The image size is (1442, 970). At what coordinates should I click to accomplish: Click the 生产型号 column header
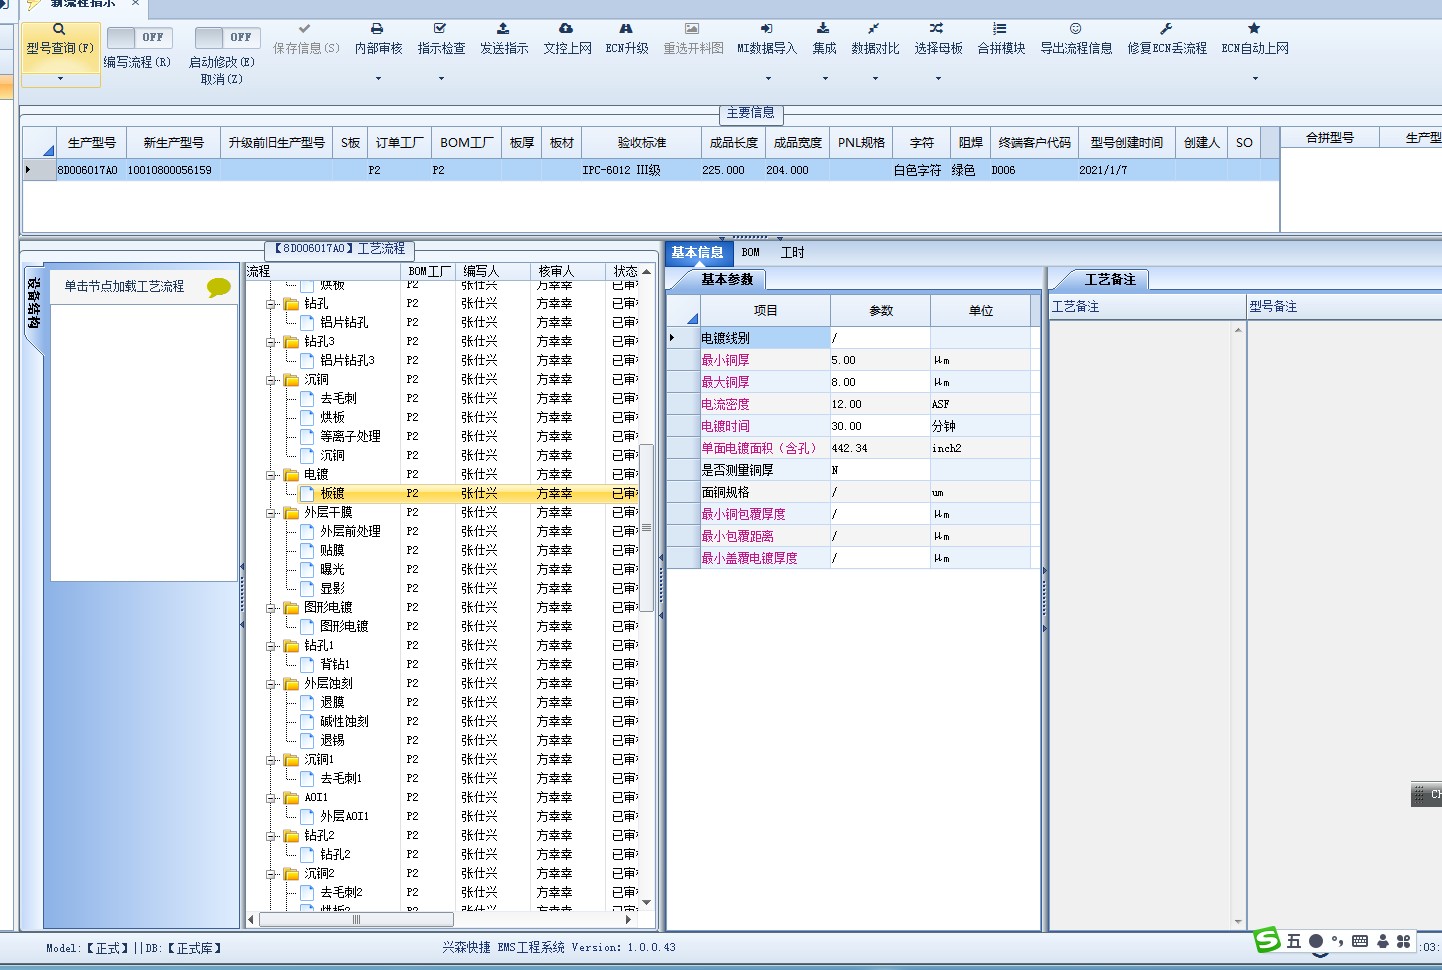(x=92, y=143)
